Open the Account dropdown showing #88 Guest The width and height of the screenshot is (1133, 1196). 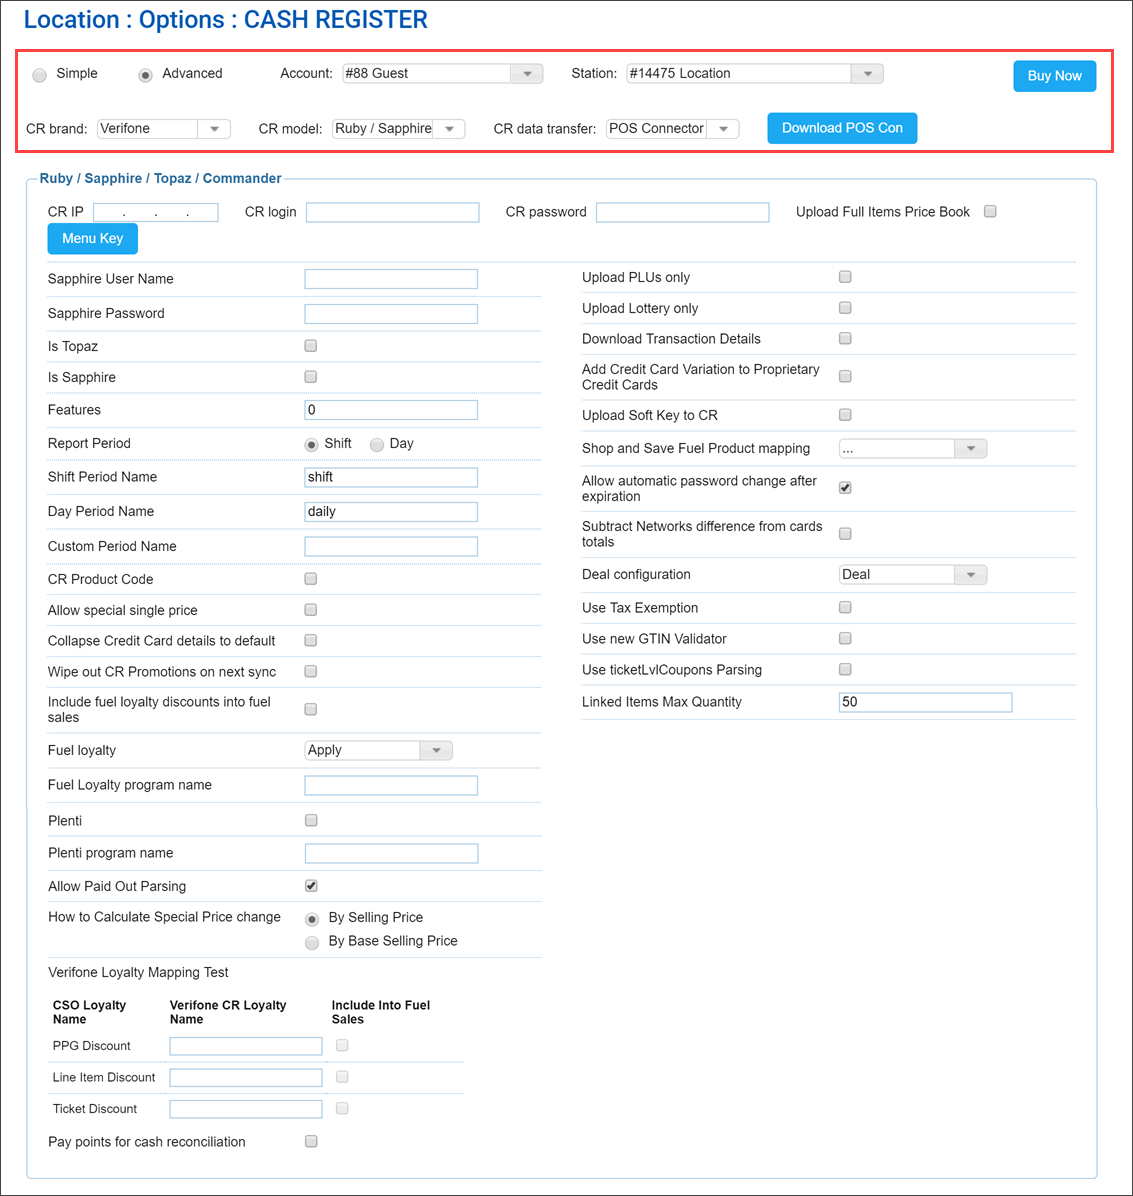443,73
